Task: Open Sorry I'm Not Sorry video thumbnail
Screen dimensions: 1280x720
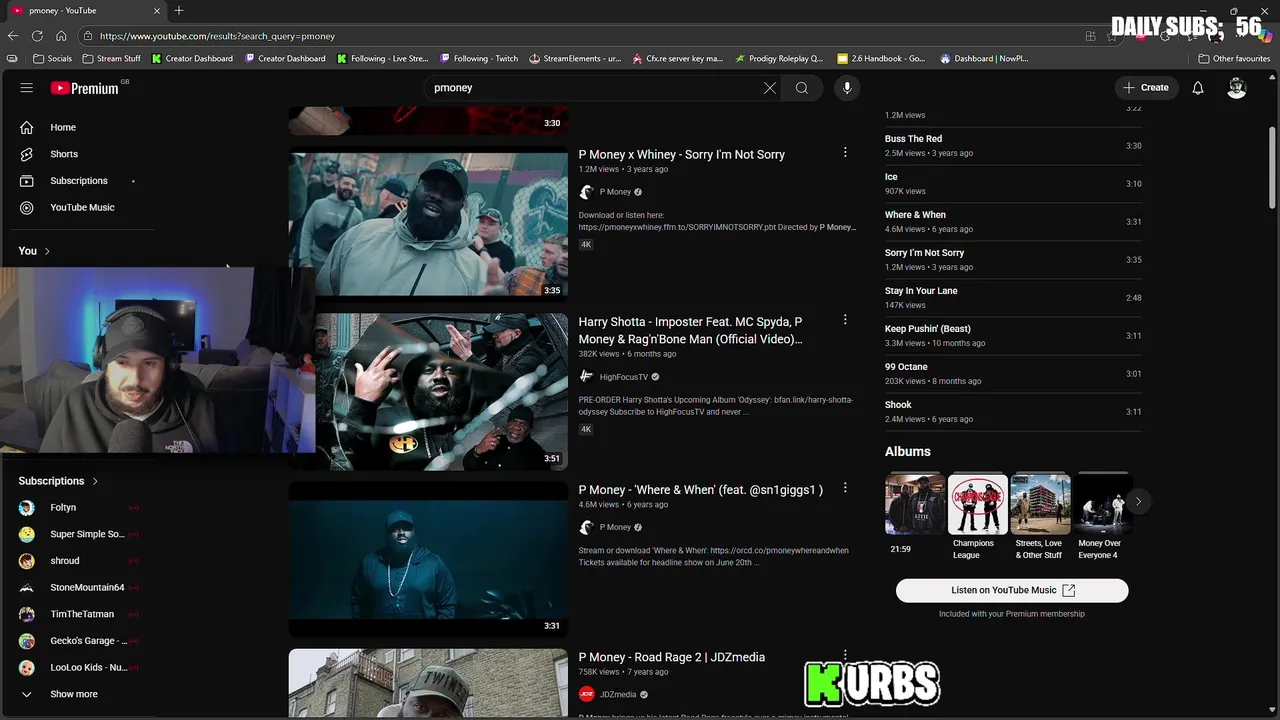Action: pyautogui.click(x=428, y=224)
